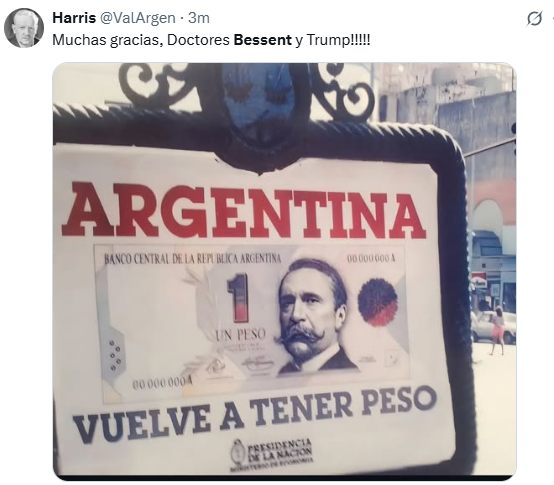Screen dimensions: 554x485
Task: Click the large numeral 1 on banknote
Action: click(240, 298)
